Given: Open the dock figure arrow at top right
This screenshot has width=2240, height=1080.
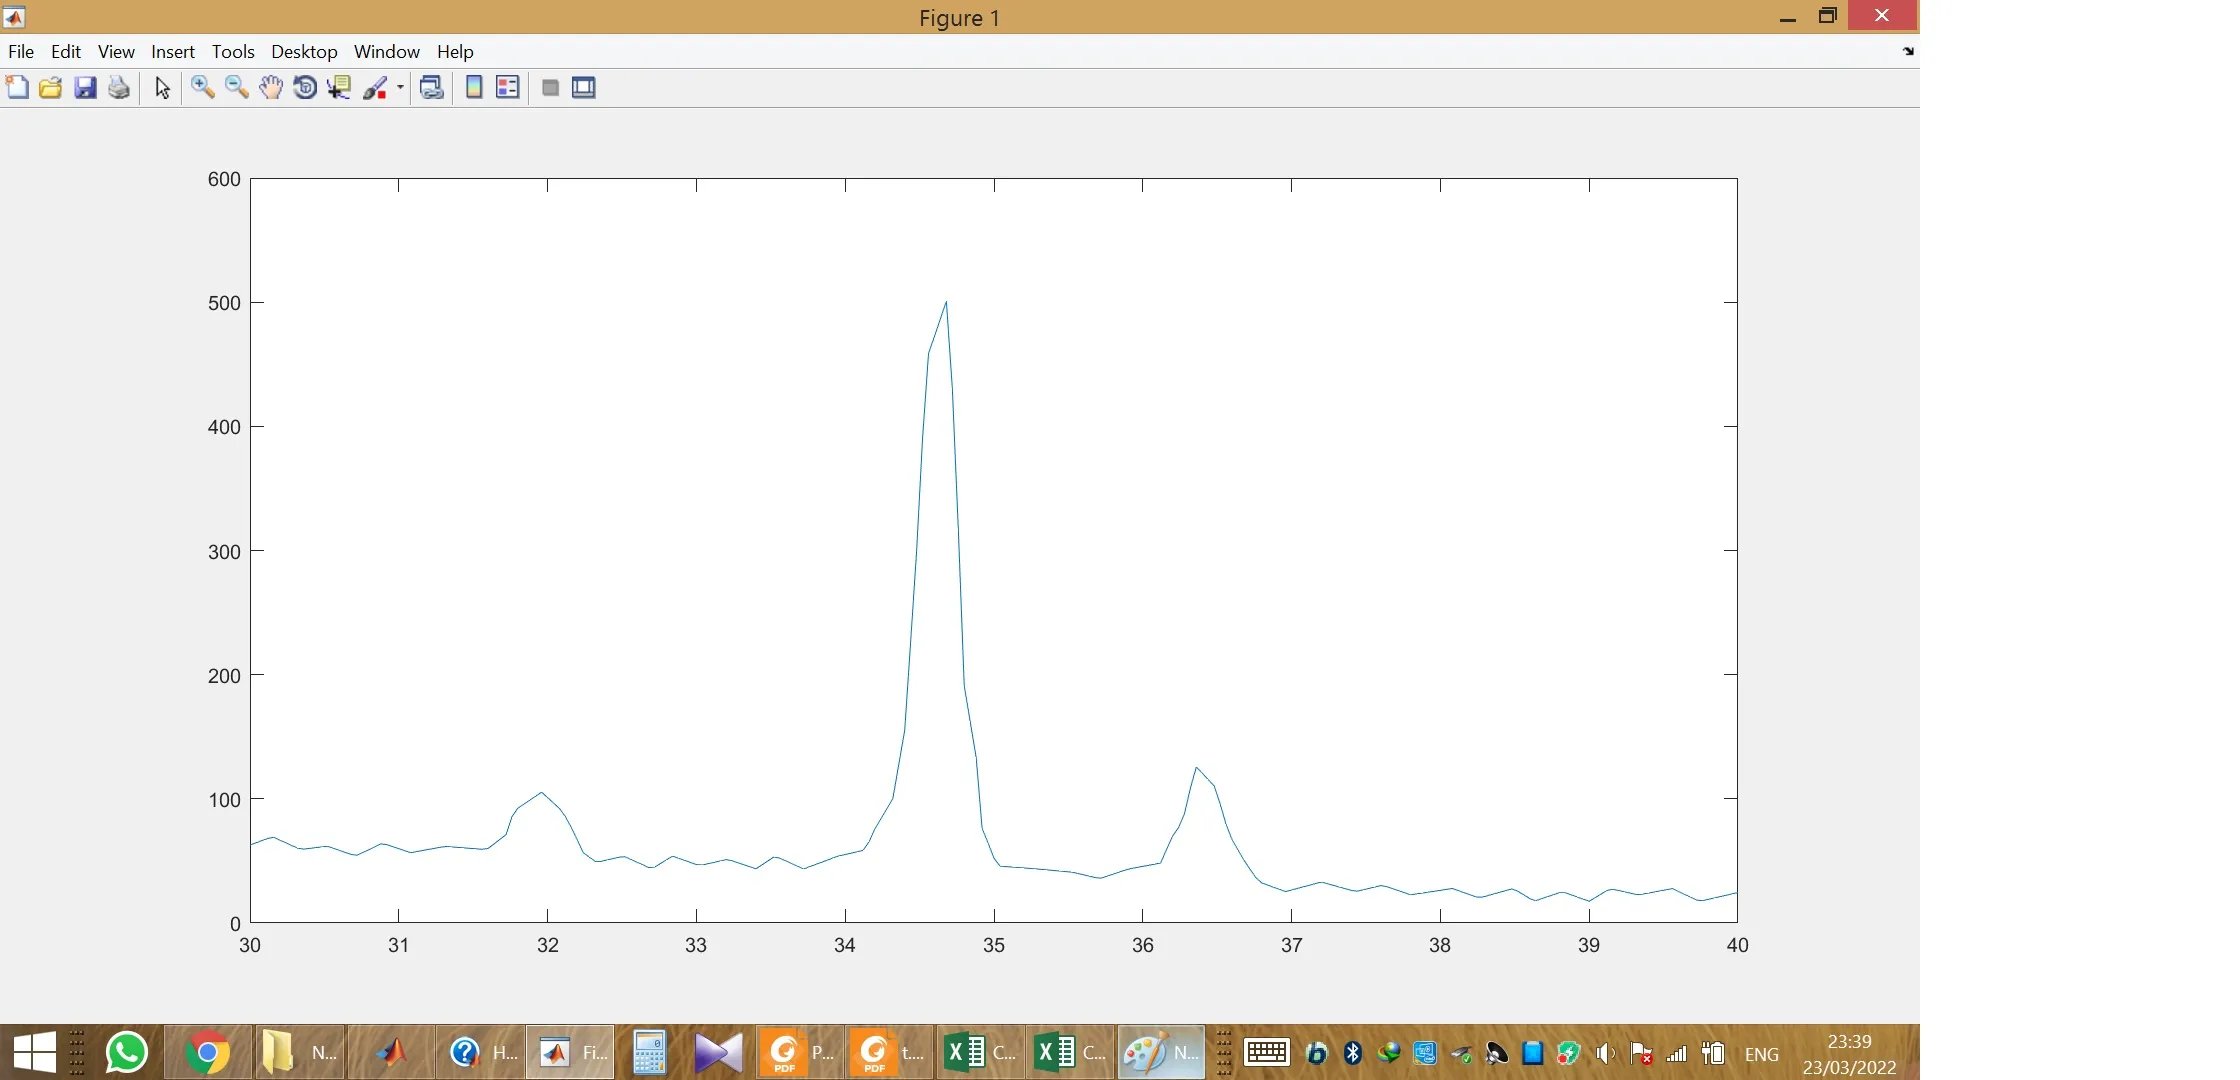Looking at the screenshot, I should [1908, 52].
